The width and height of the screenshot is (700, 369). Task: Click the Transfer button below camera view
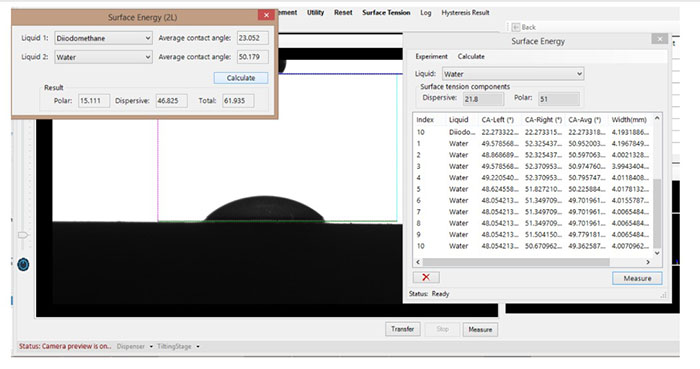point(403,329)
